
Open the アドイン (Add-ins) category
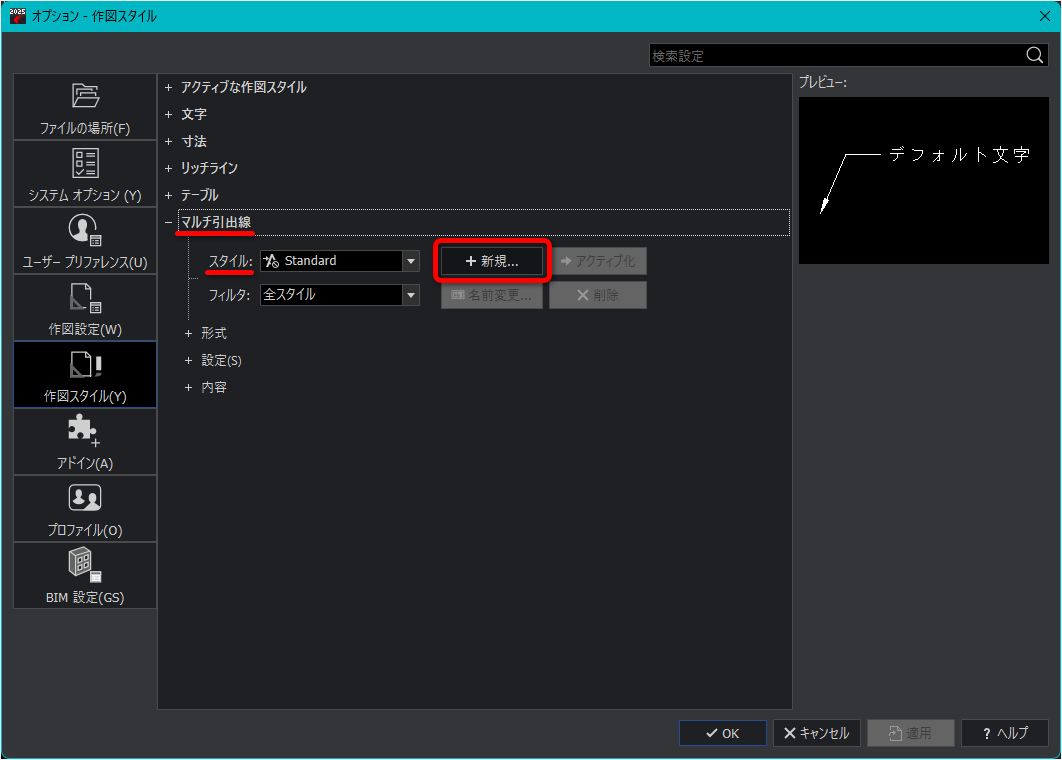click(x=85, y=442)
